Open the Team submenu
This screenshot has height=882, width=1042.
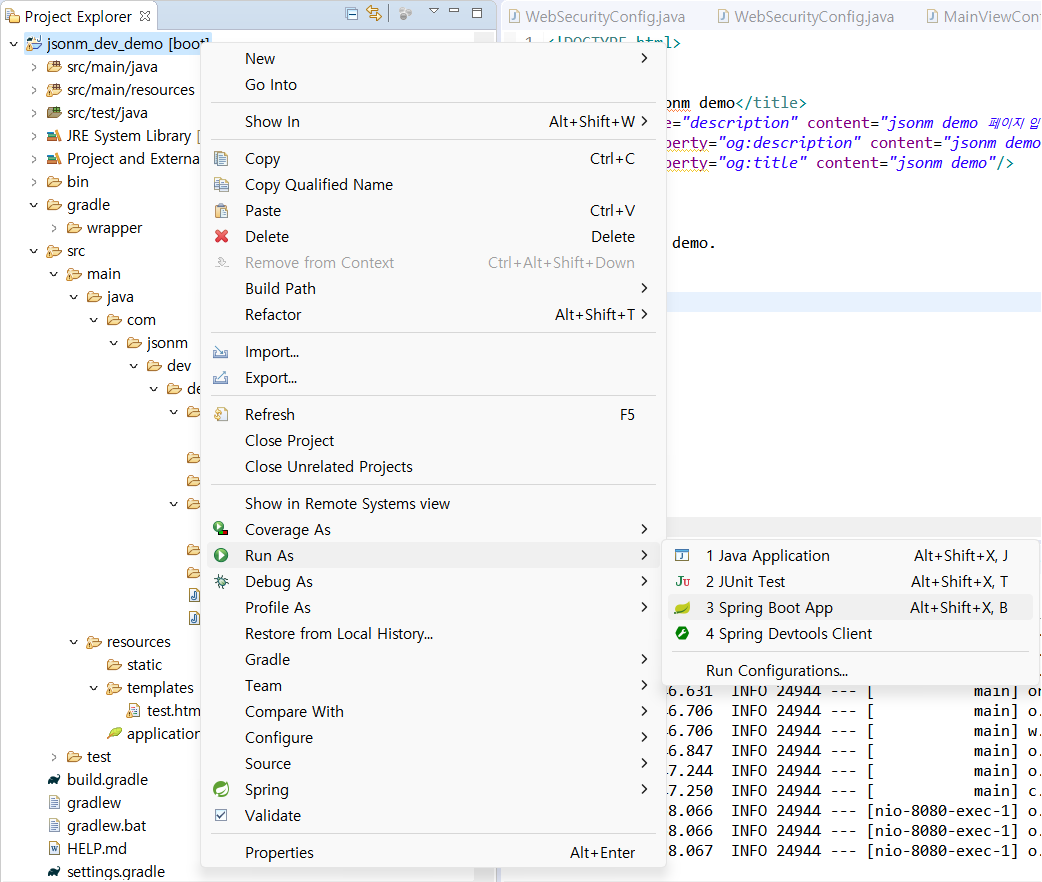(x=433, y=685)
